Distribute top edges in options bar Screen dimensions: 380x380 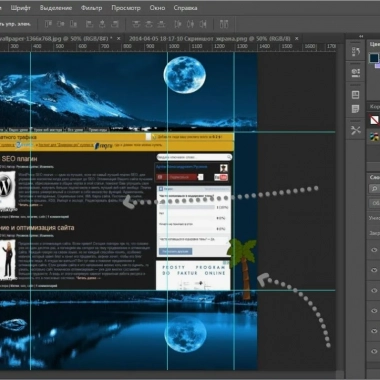coord(136,24)
